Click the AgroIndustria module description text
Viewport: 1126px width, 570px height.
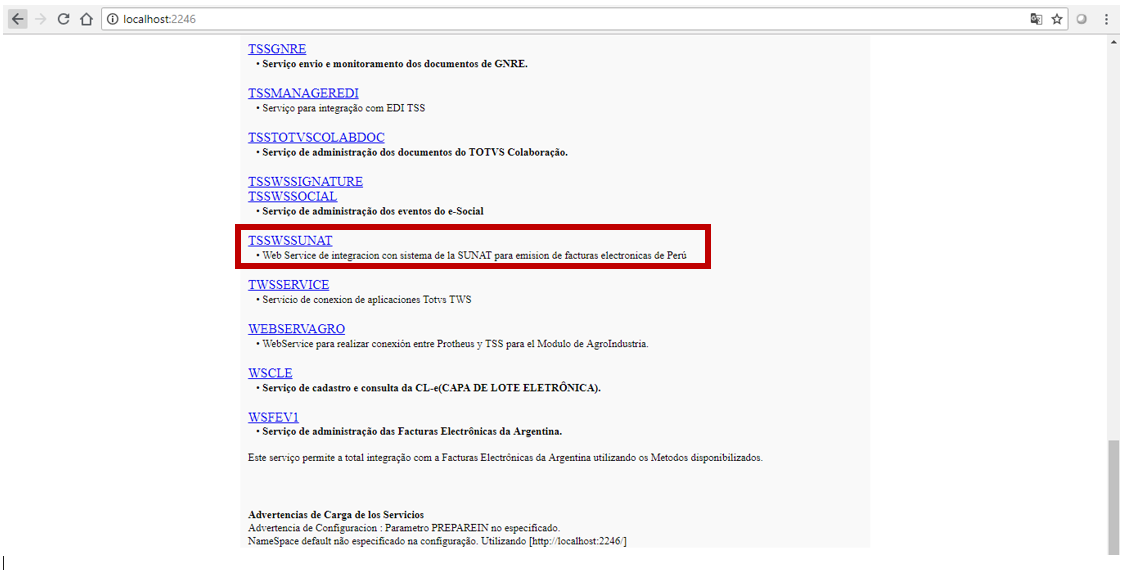[455, 344]
